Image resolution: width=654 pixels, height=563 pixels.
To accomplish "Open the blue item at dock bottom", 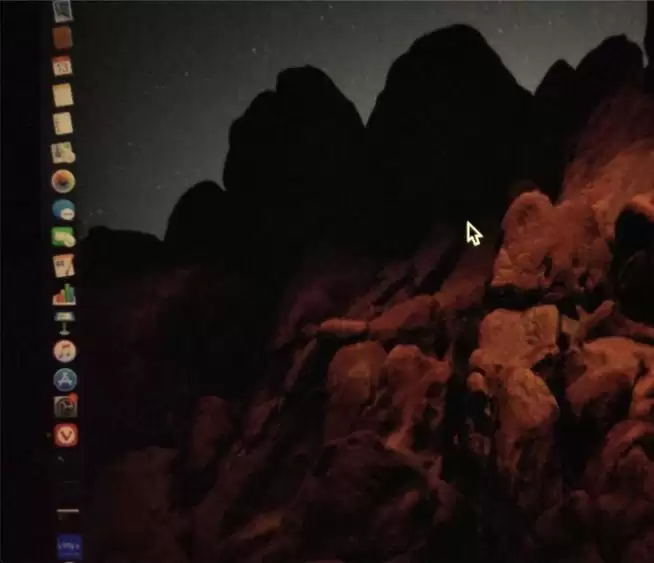I will pyautogui.click(x=69, y=546).
